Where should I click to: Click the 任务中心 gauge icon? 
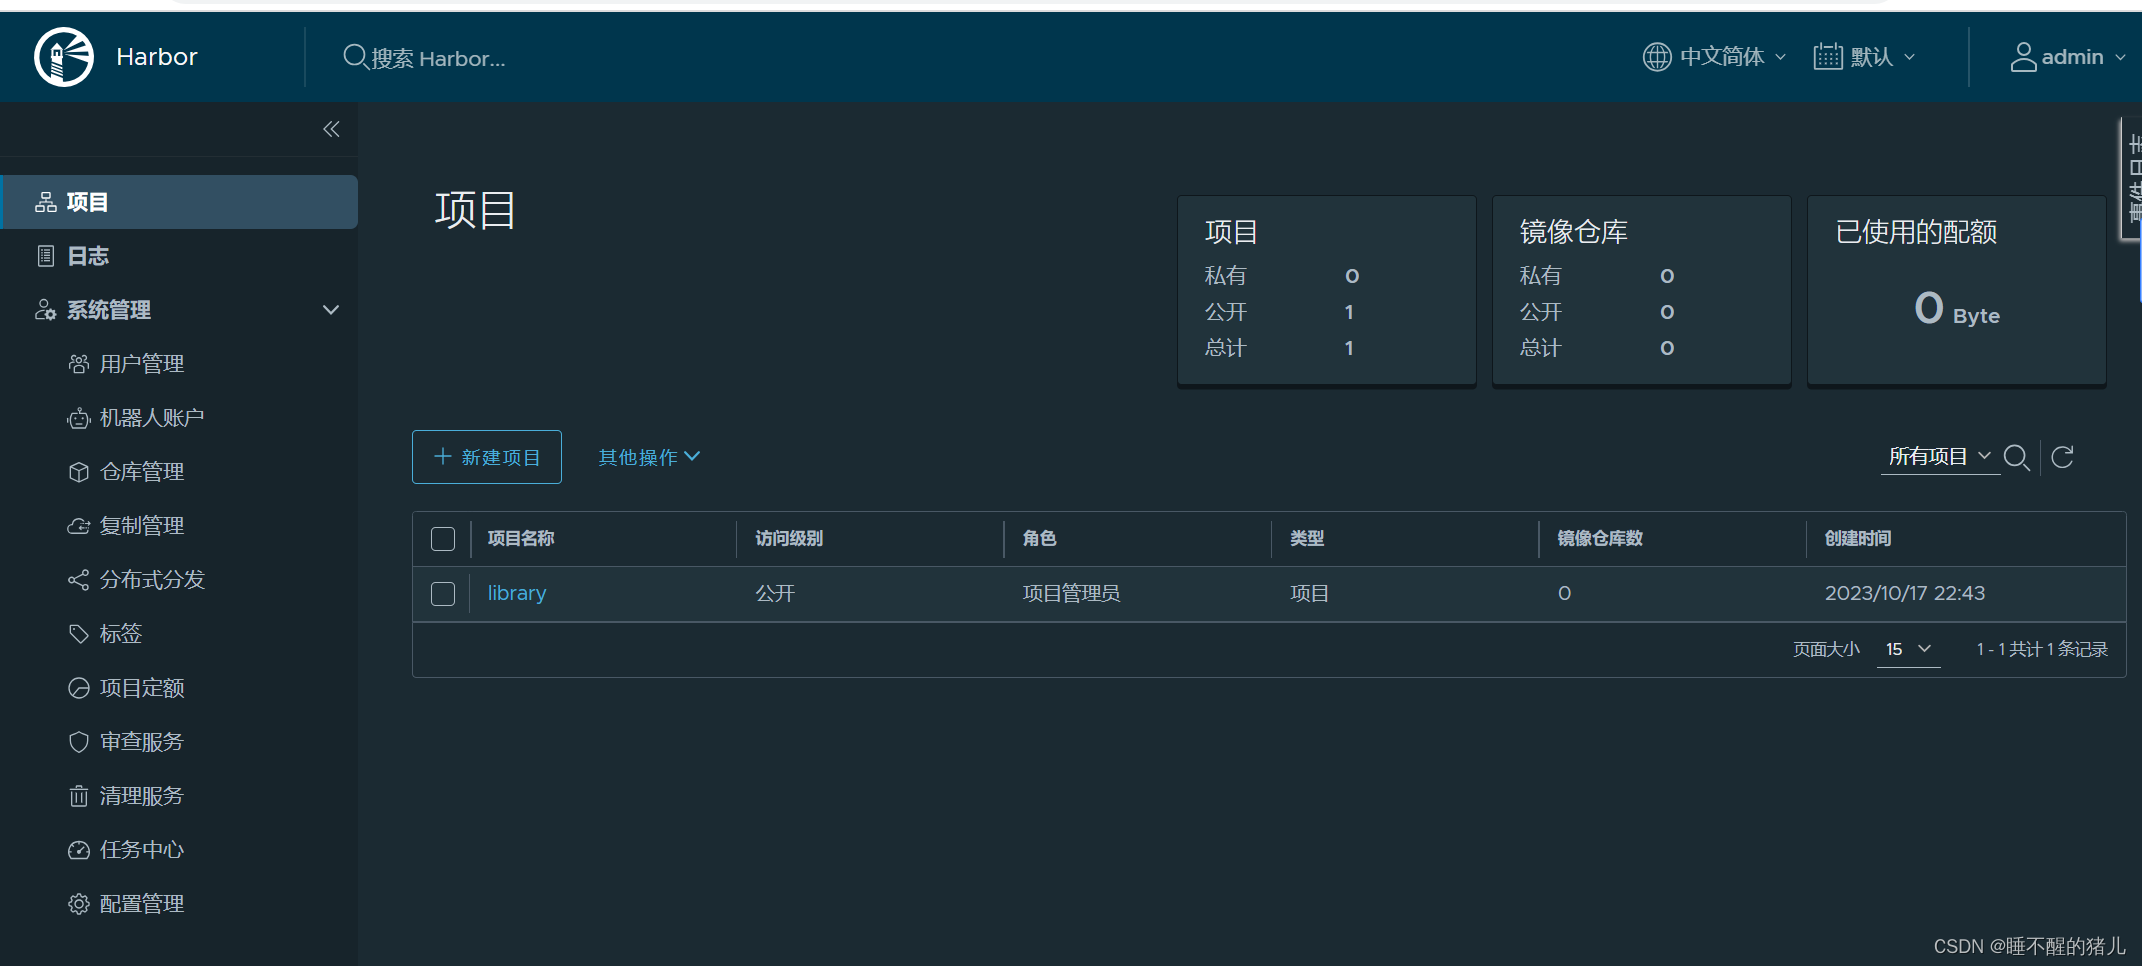[x=79, y=850]
